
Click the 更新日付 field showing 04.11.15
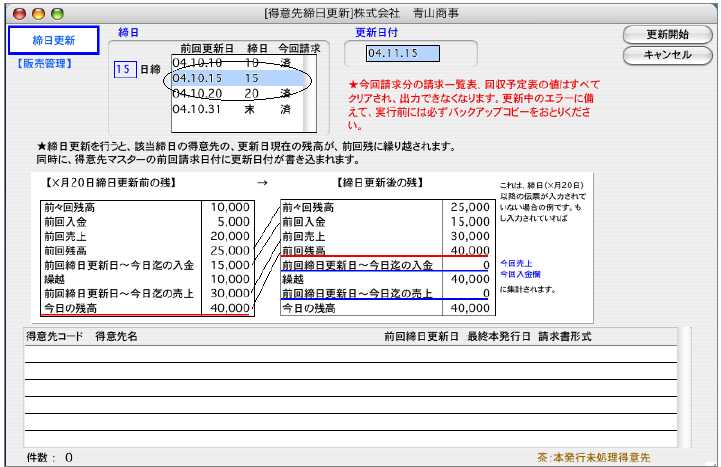click(405, 53)
